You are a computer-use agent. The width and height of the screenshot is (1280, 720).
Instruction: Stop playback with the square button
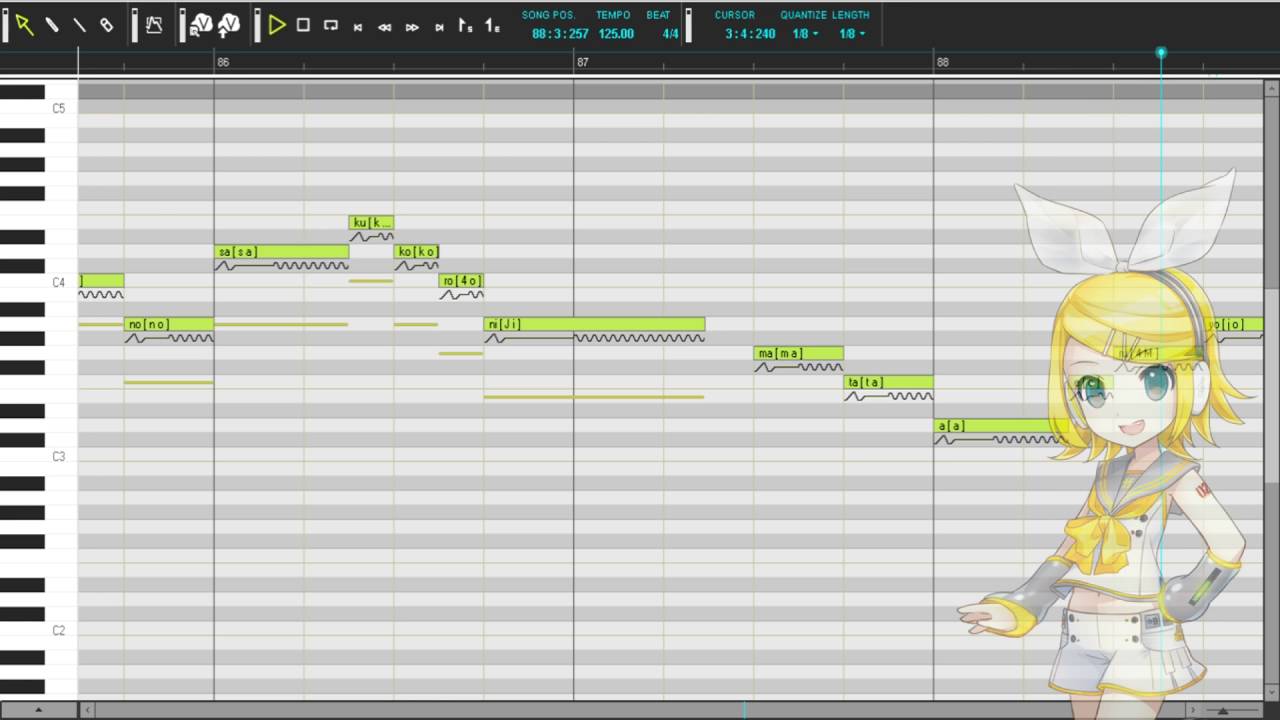[x=303, y=25]
